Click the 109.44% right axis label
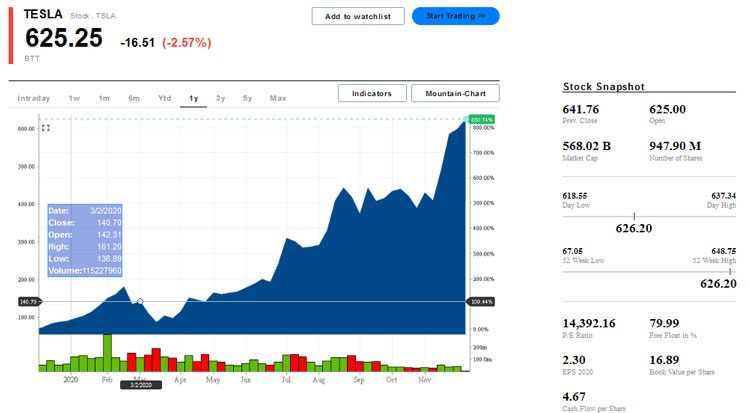This screenshot has height=413, width=750. 482,301
